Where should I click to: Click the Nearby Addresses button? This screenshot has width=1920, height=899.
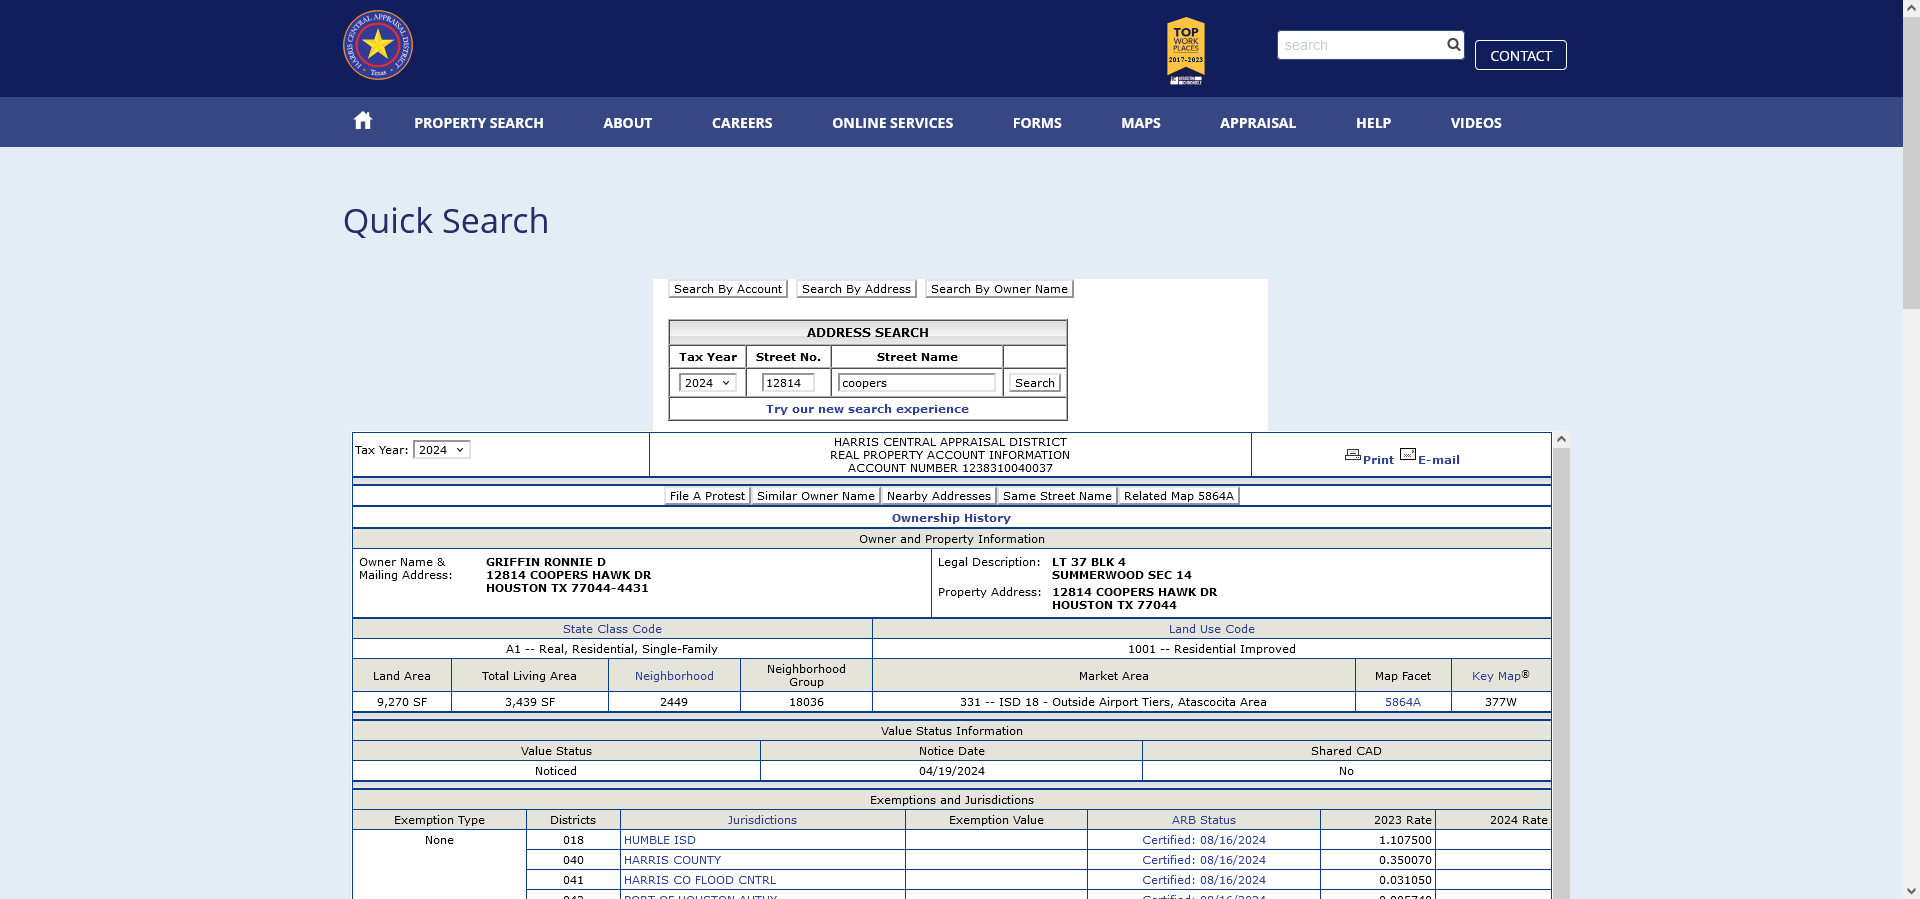(x=939, y=496)
